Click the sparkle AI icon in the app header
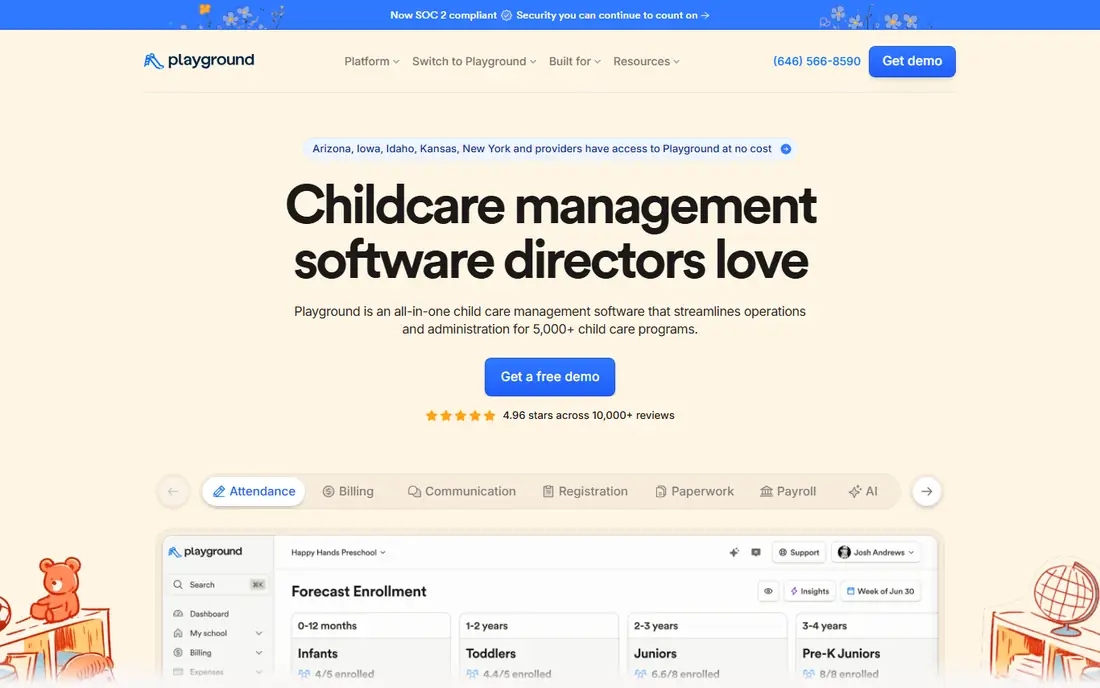 tap(734, 553)
